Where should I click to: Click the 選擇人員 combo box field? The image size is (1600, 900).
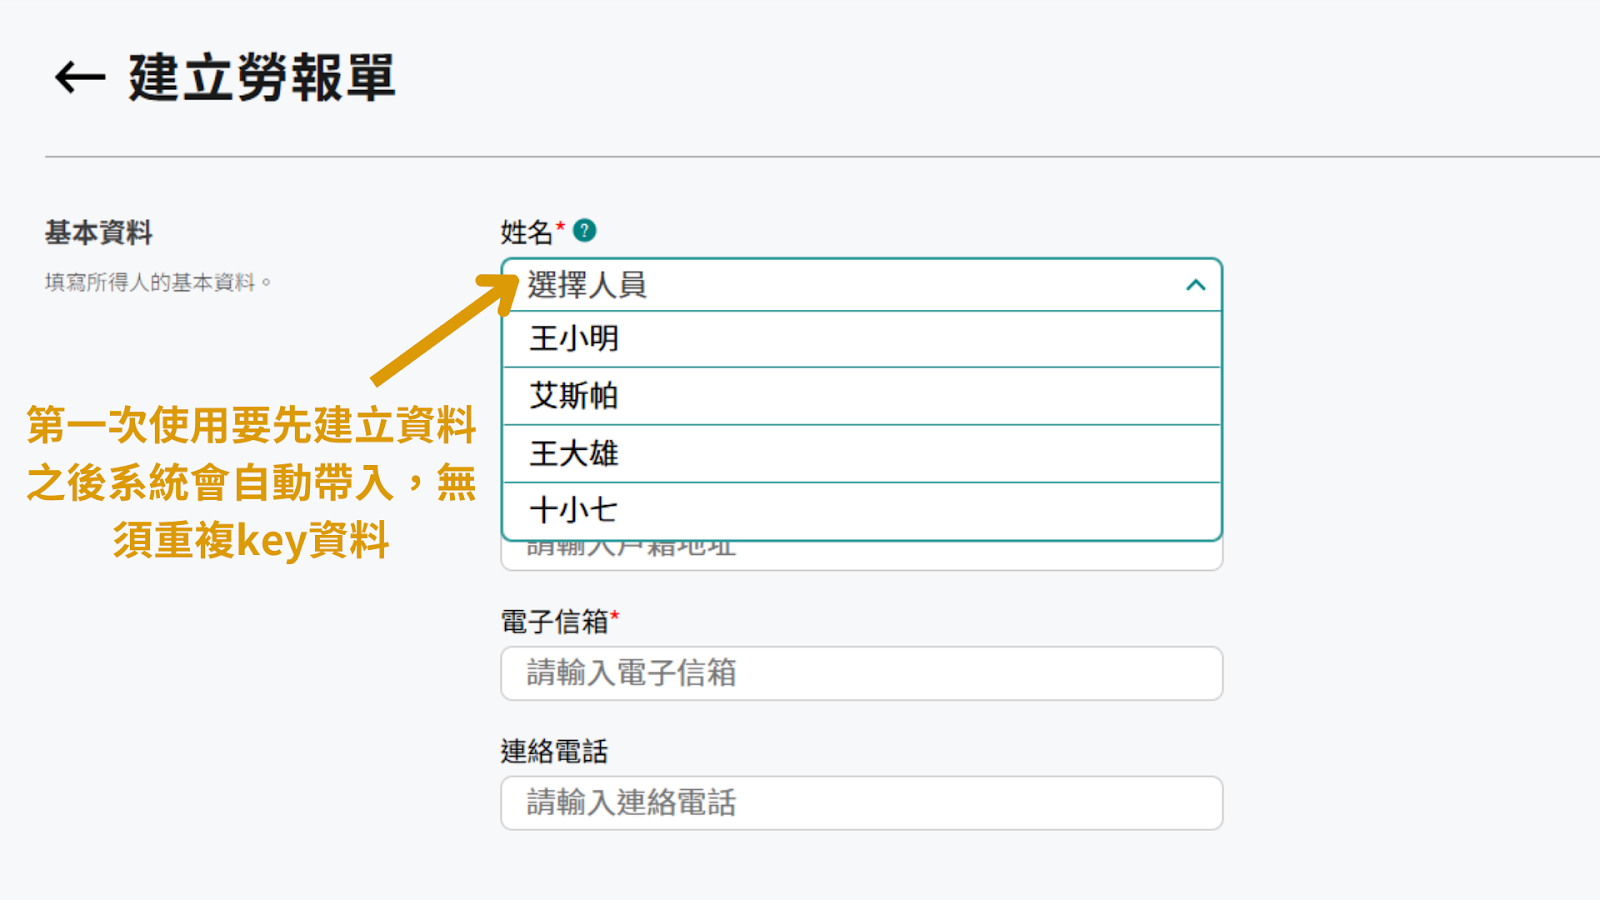point(861,285)
